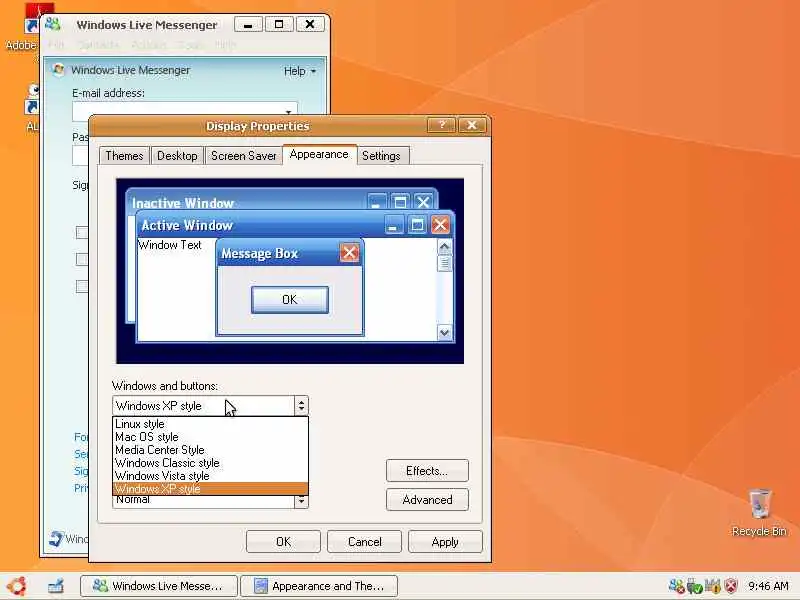800x600 pixels.
Task: Click the tray icon with yellow warning badge
Action: tap(712, 586)
